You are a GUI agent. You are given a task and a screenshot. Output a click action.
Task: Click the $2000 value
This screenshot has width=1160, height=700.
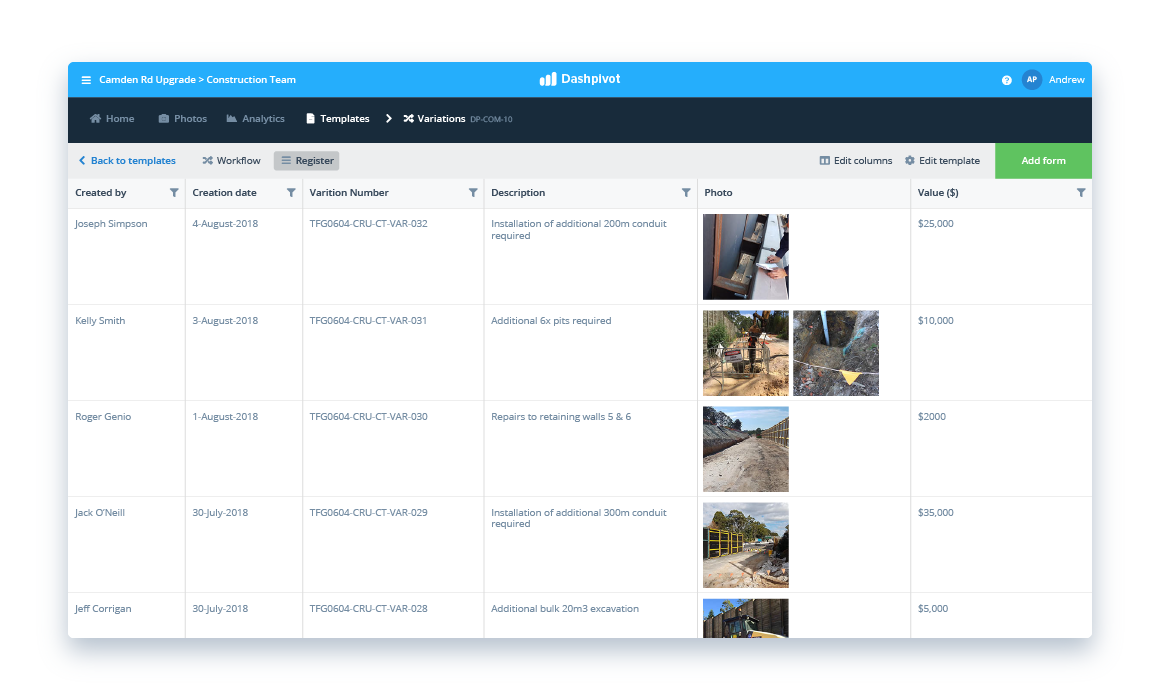pyautogui.click(x=931, y=417)
